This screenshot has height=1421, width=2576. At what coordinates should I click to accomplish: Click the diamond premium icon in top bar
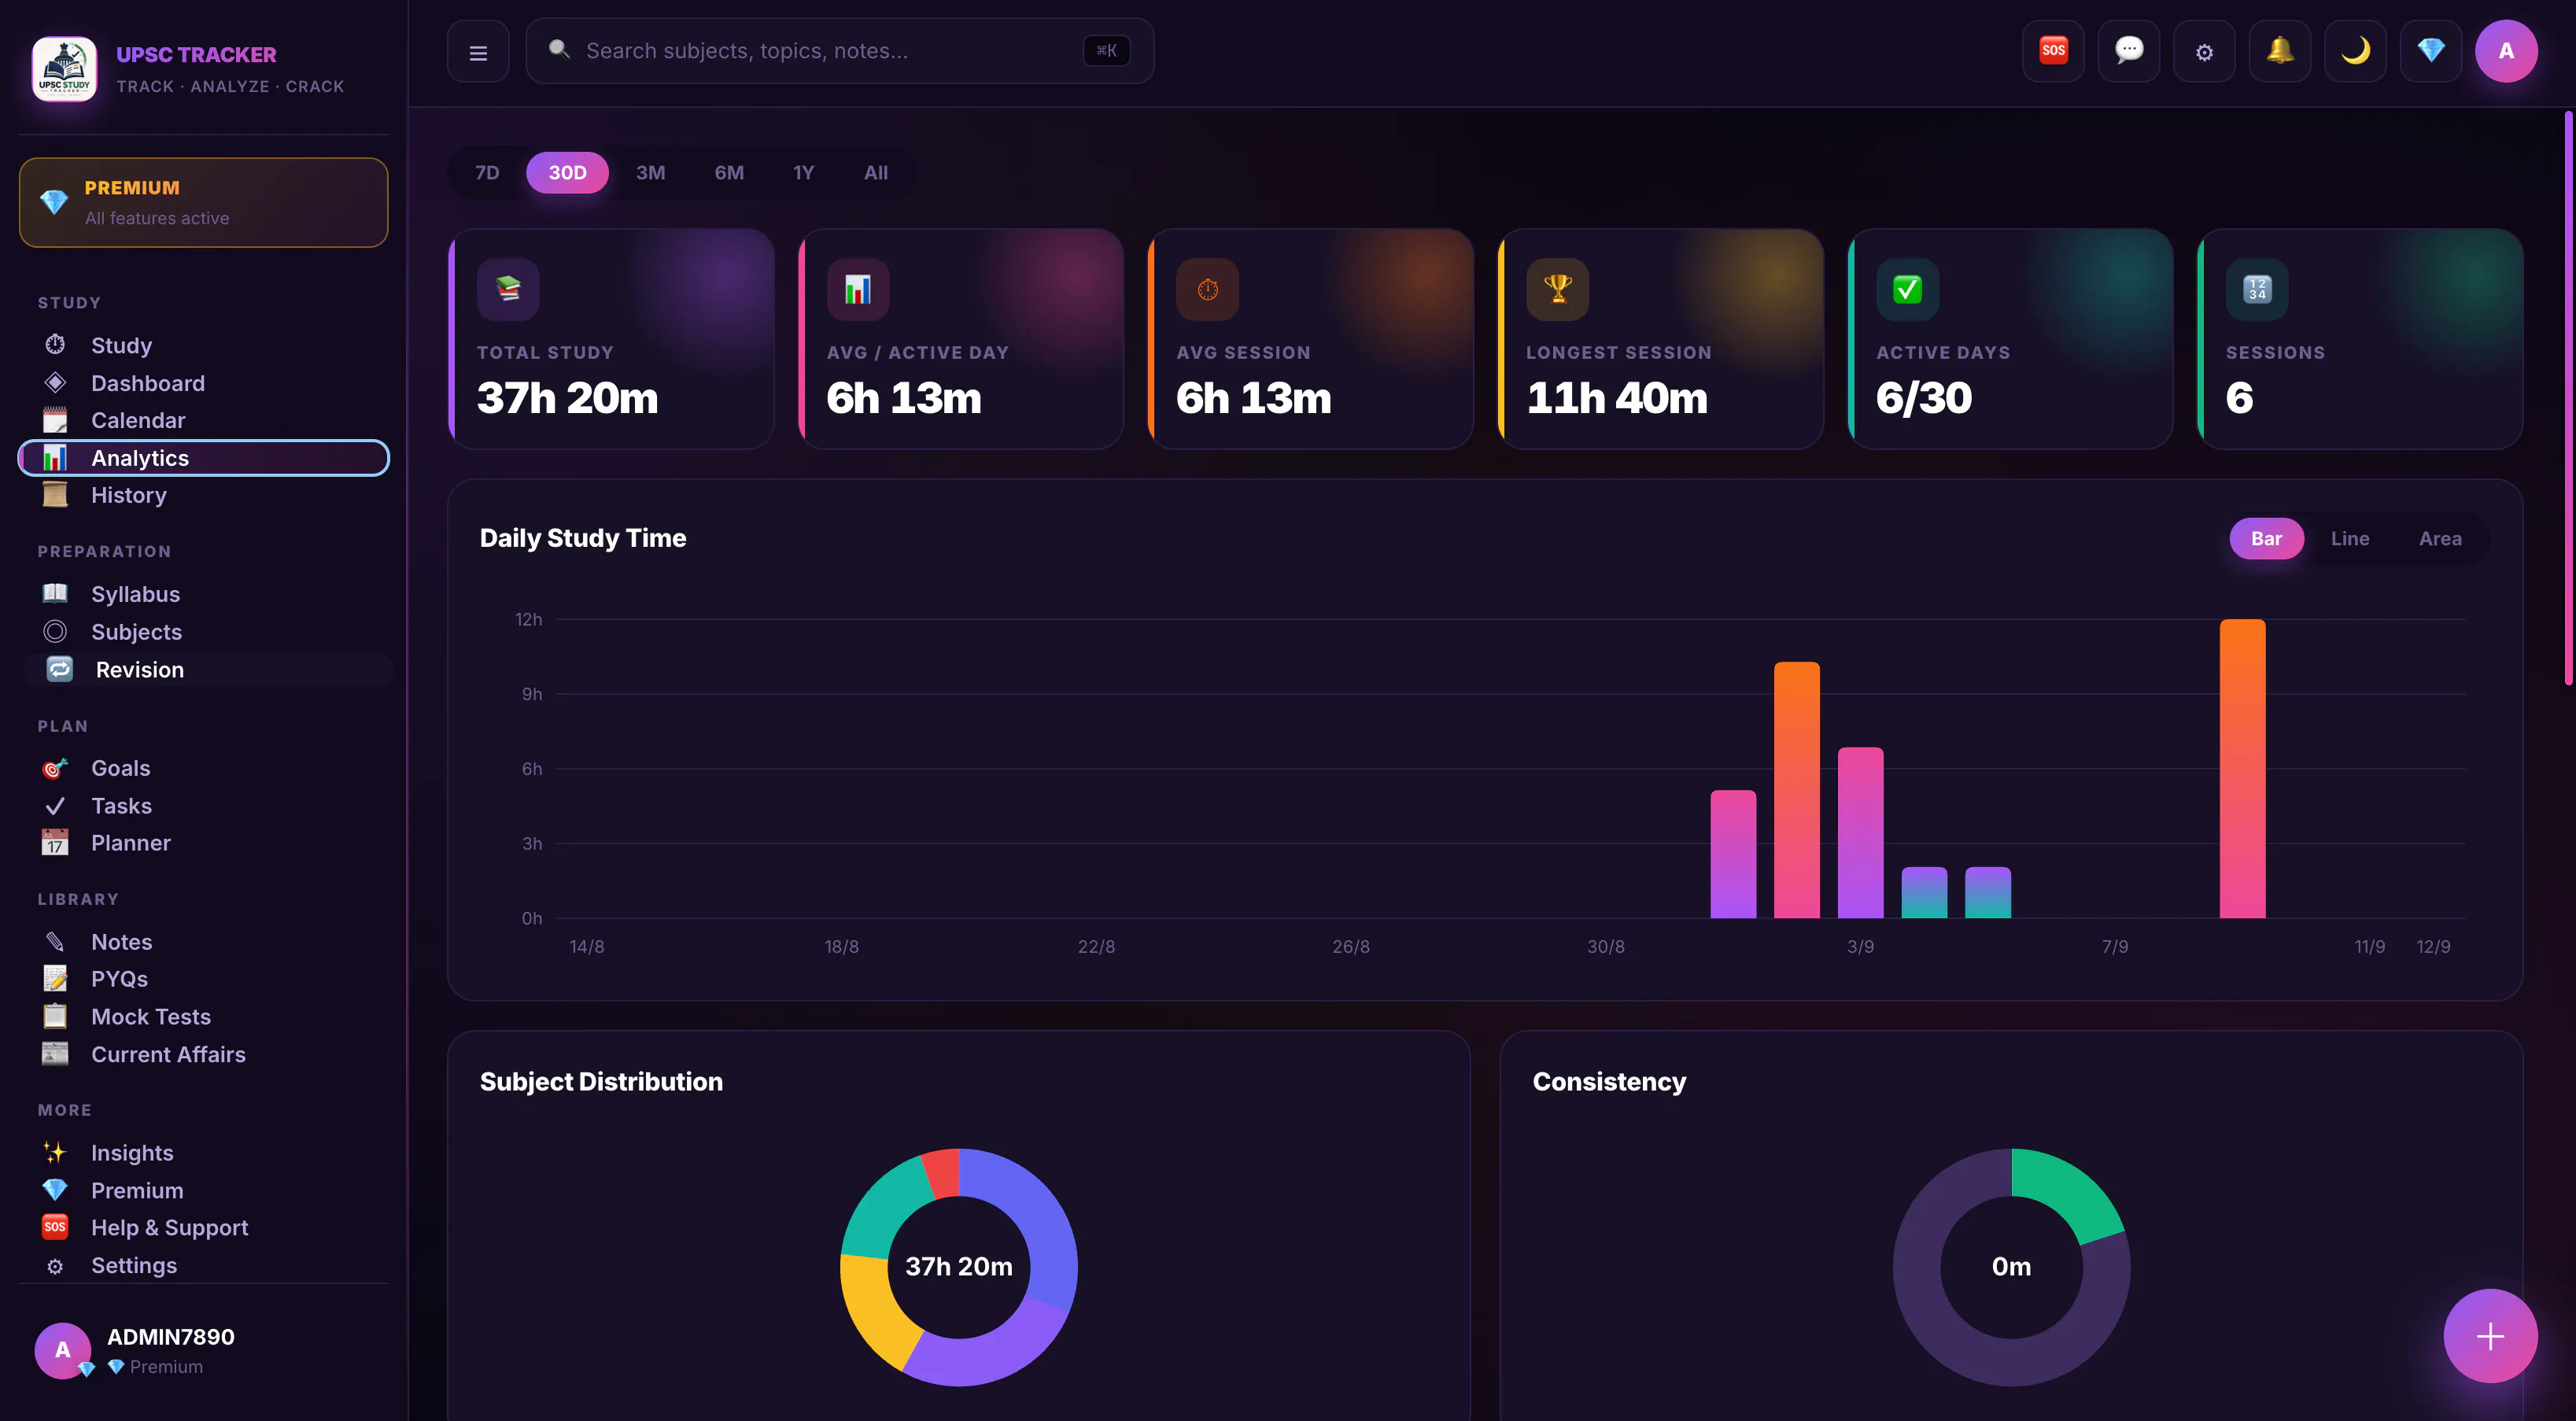click(x=2430, y=51)
